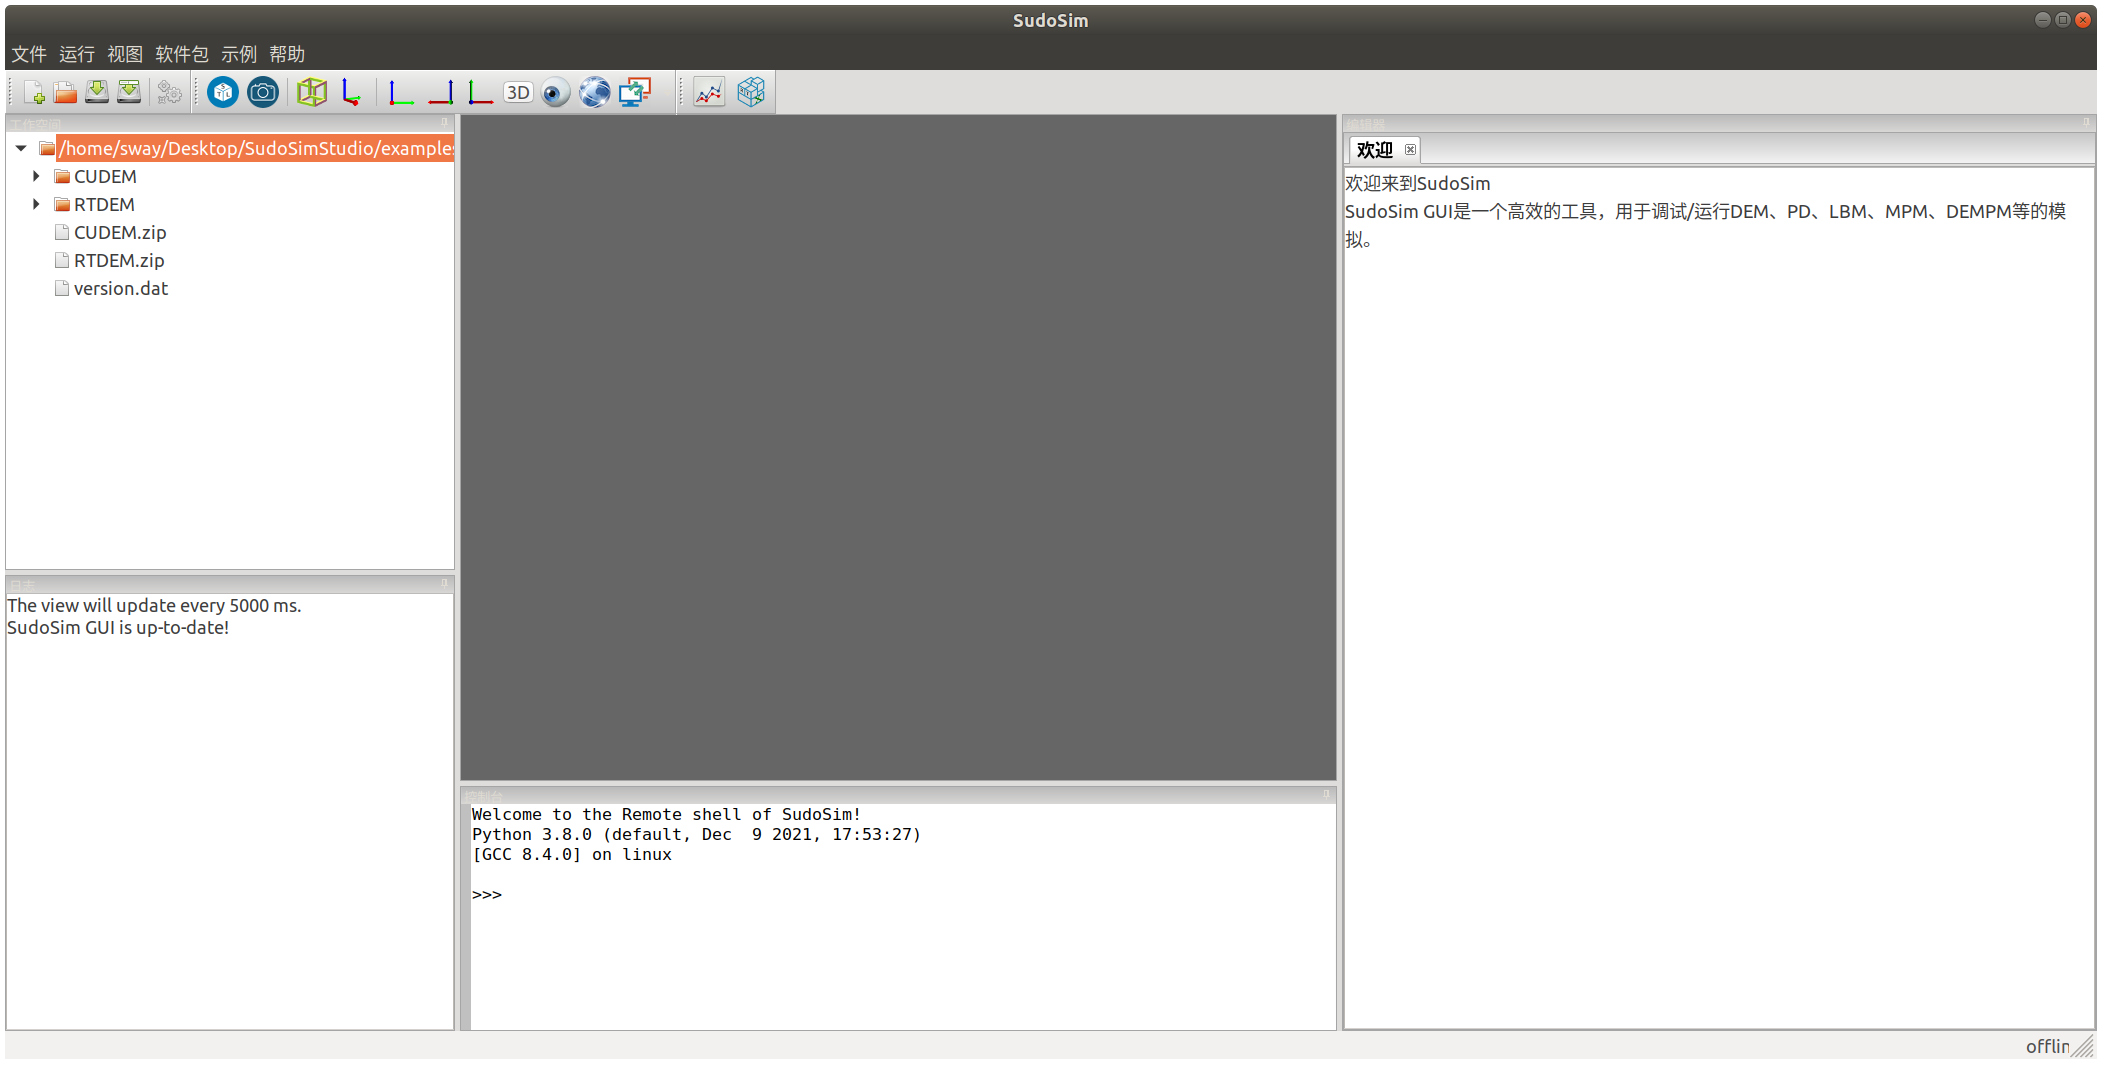This screenshot has height=1068, width=2106.
Task: Open the 软件包 menu
Action: [x=181, y=54]
